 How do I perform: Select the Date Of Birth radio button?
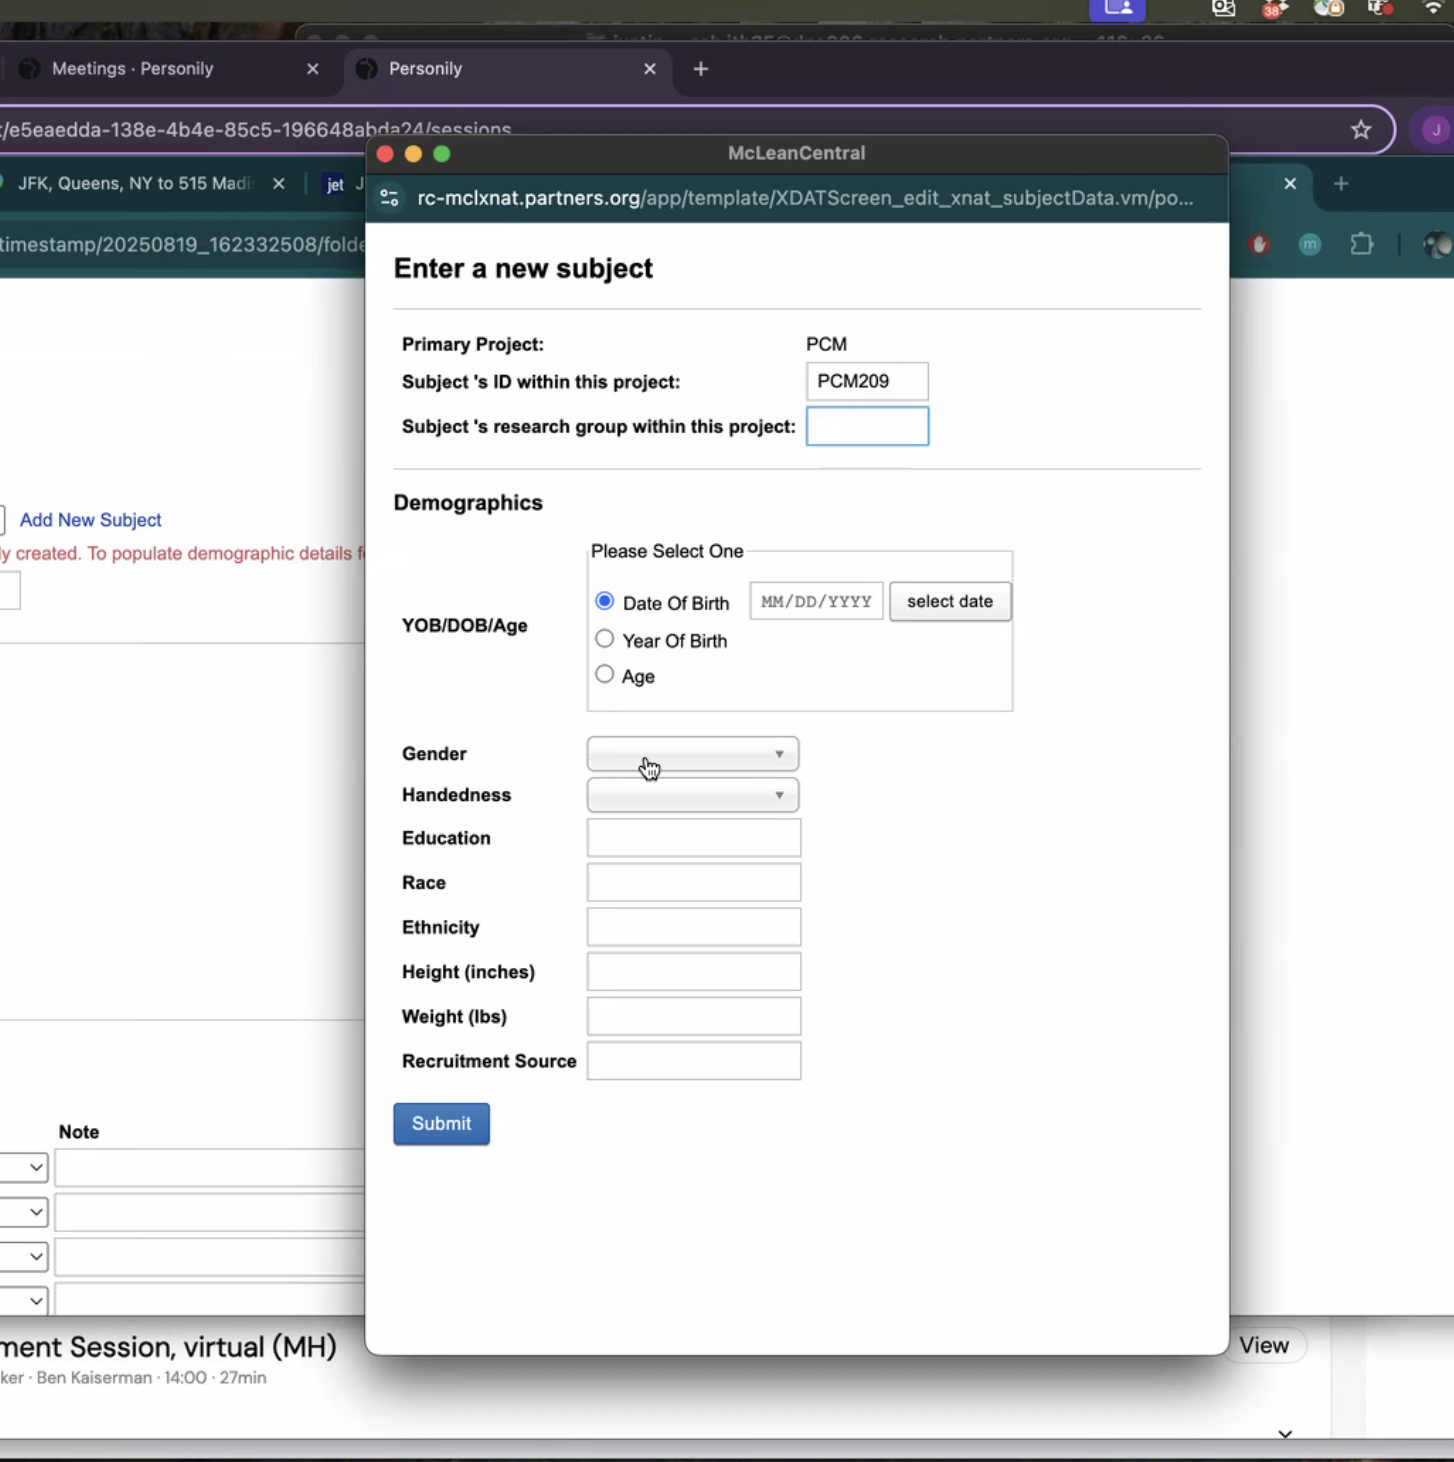604,601
